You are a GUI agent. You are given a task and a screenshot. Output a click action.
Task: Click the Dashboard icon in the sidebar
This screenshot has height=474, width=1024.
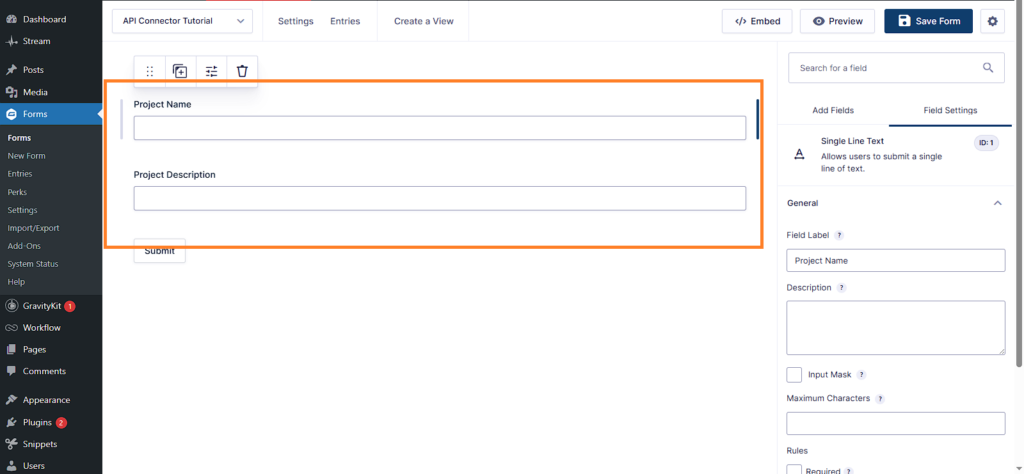coord(12,20)
